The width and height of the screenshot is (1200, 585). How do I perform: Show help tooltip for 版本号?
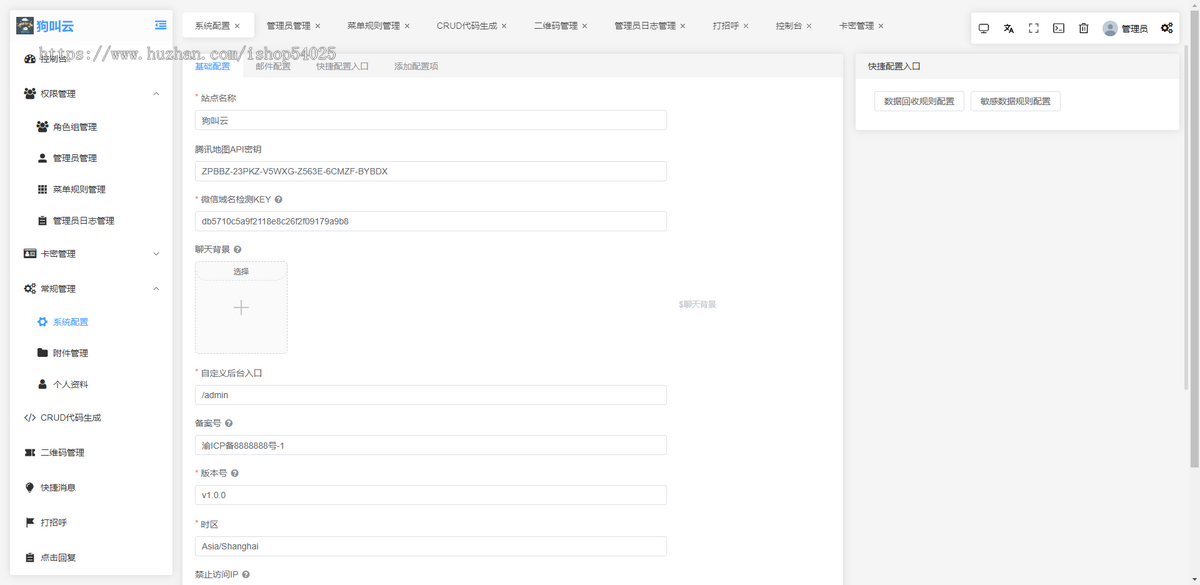[234, 473]
